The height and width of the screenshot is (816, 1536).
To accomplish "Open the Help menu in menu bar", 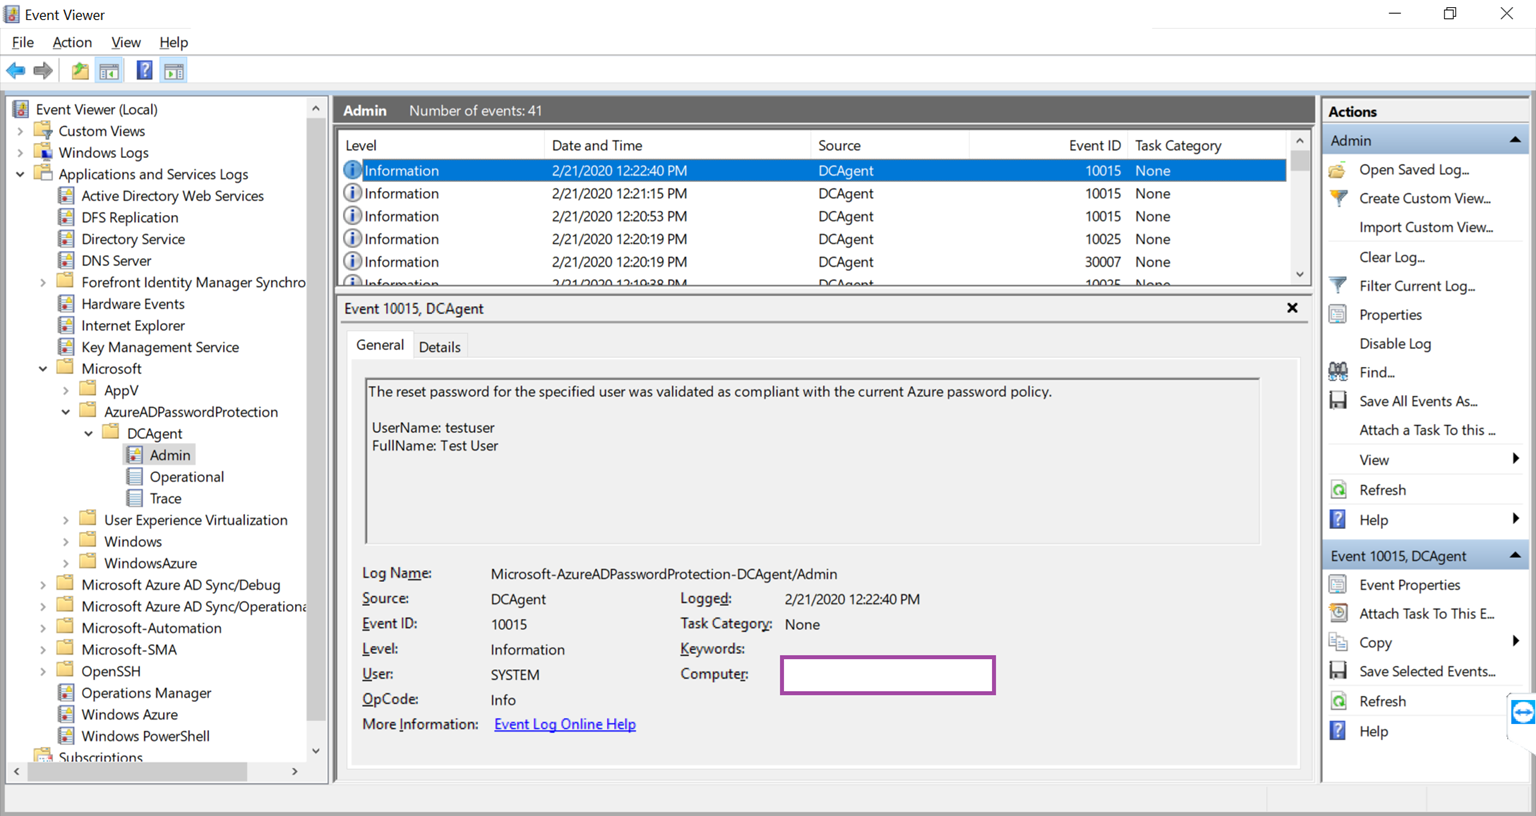I will [173, 42].
